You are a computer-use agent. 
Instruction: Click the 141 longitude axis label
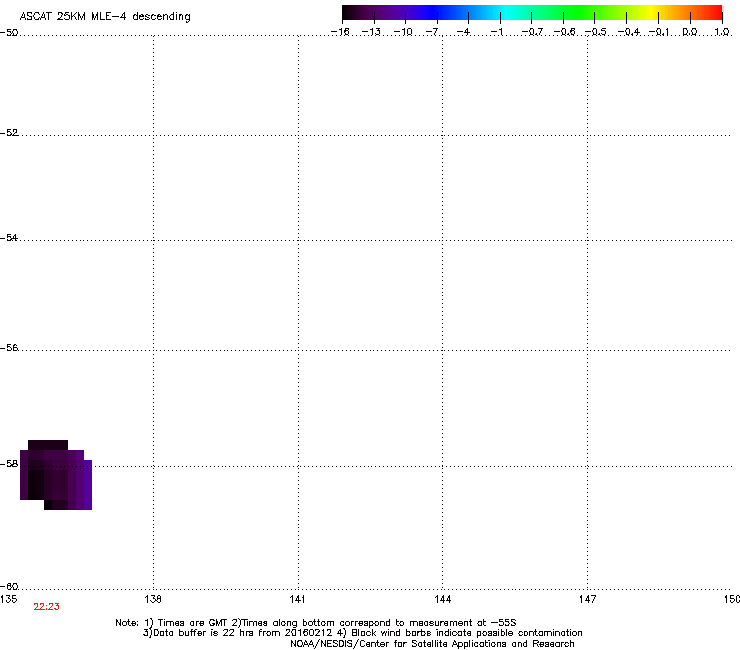(x=297, y=599)
